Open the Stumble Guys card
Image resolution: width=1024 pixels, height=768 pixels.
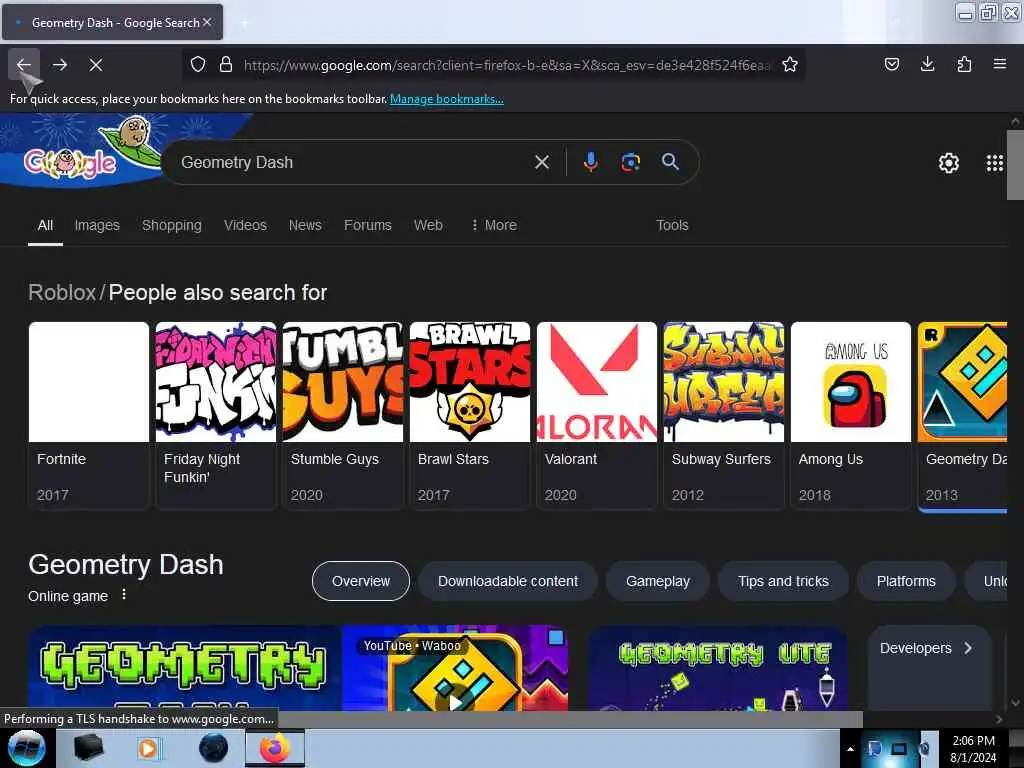point(343,415)
